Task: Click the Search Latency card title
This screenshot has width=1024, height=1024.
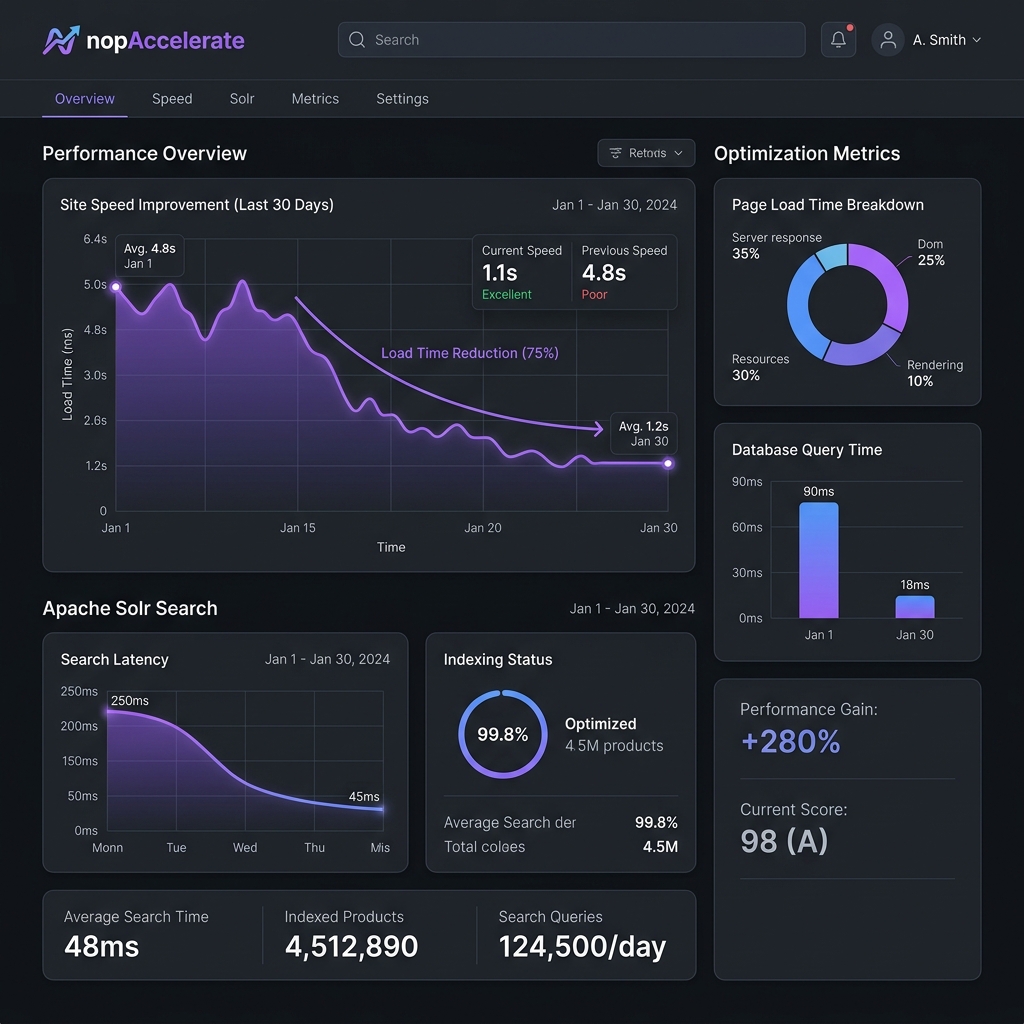Action: tap(114, 660)
